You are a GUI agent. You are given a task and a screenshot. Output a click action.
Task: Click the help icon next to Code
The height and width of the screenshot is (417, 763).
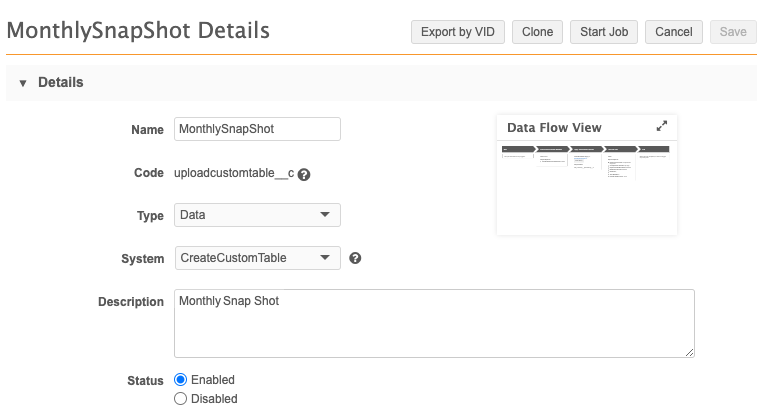[x=304, y=174]
